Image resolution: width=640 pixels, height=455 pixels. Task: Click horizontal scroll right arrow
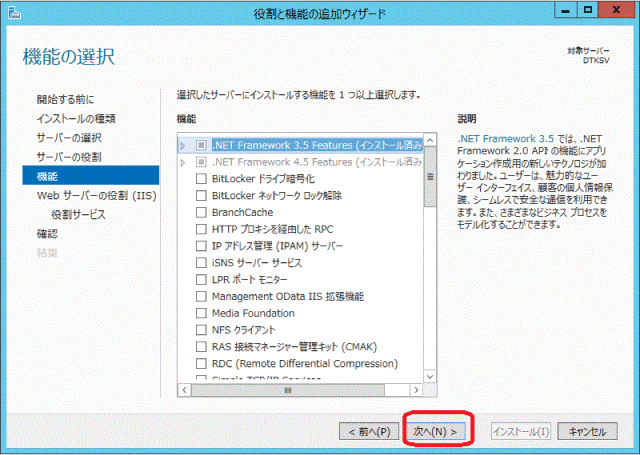pyautogui.click(x=416, y=390)
